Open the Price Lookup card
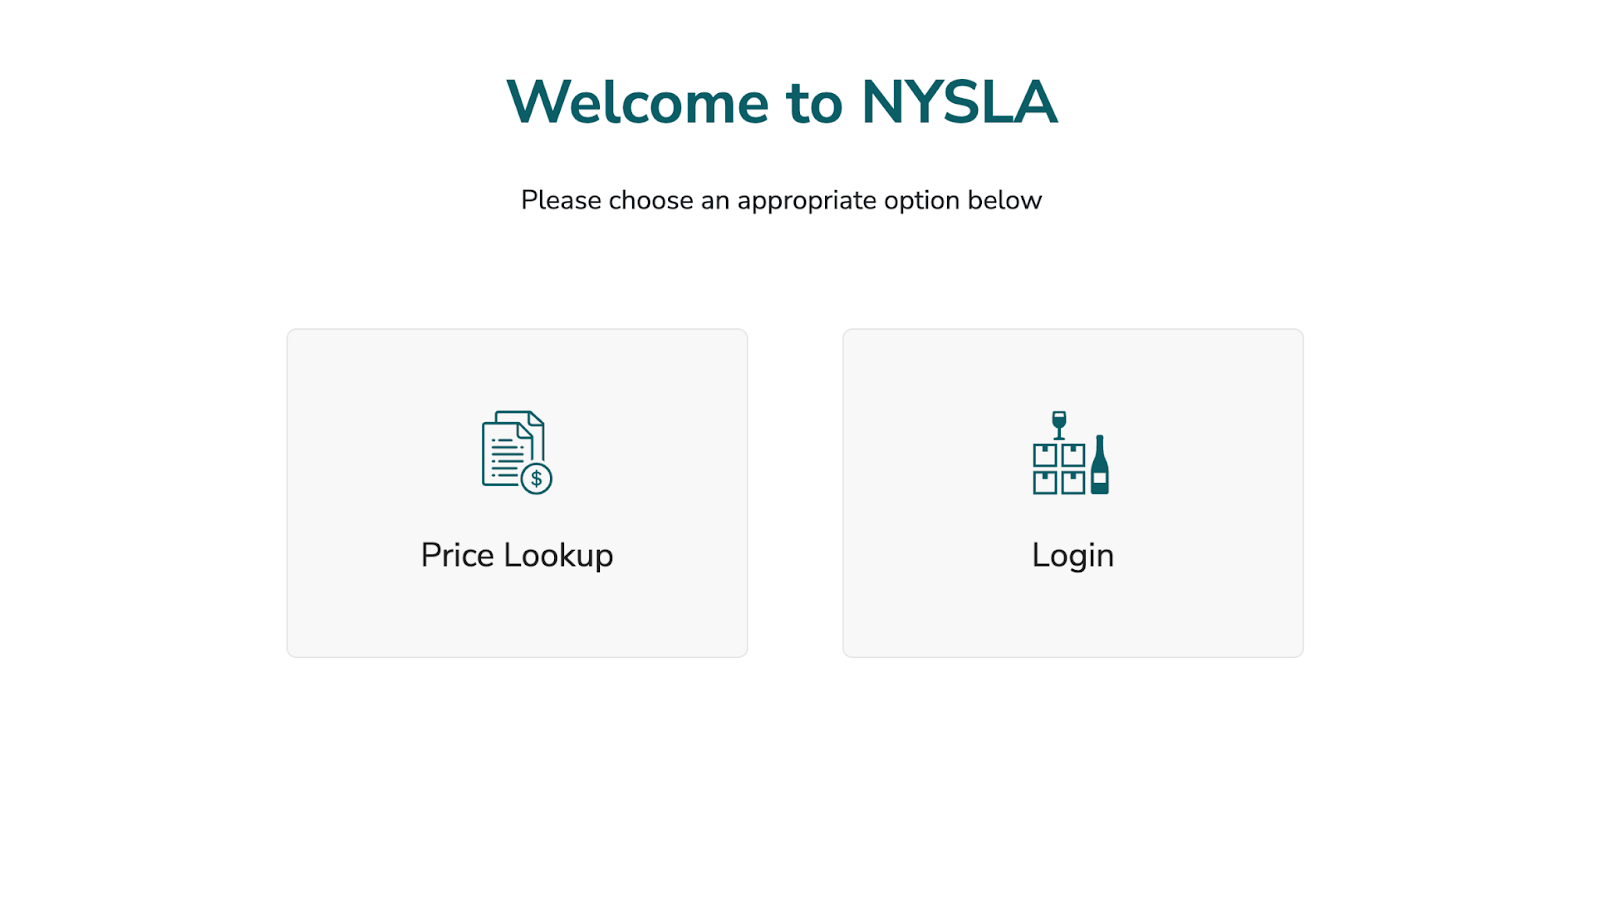1600x916 pixels. click(x=517, y=493)
